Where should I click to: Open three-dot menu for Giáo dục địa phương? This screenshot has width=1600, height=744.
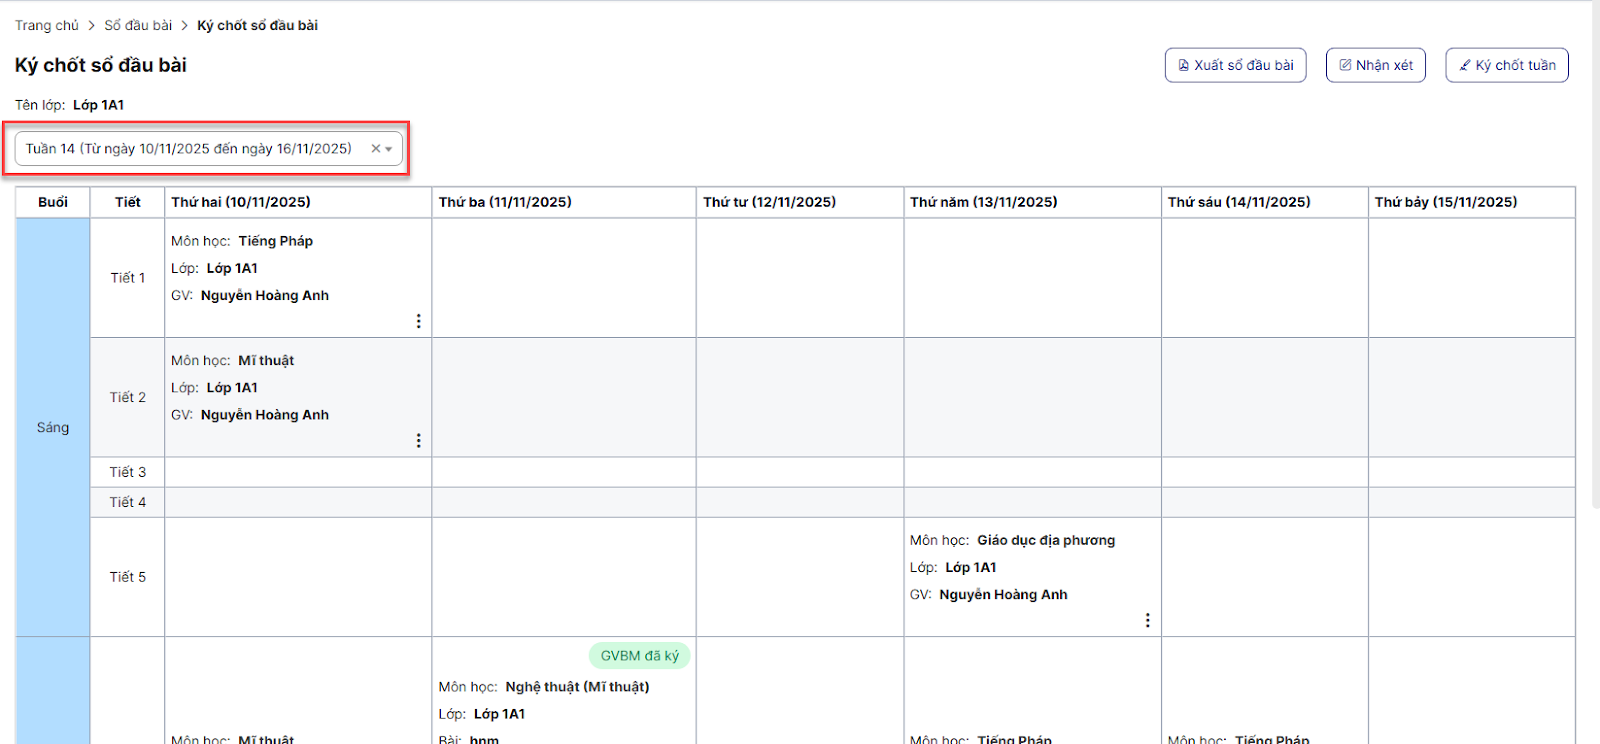(x=1147, y=620)
